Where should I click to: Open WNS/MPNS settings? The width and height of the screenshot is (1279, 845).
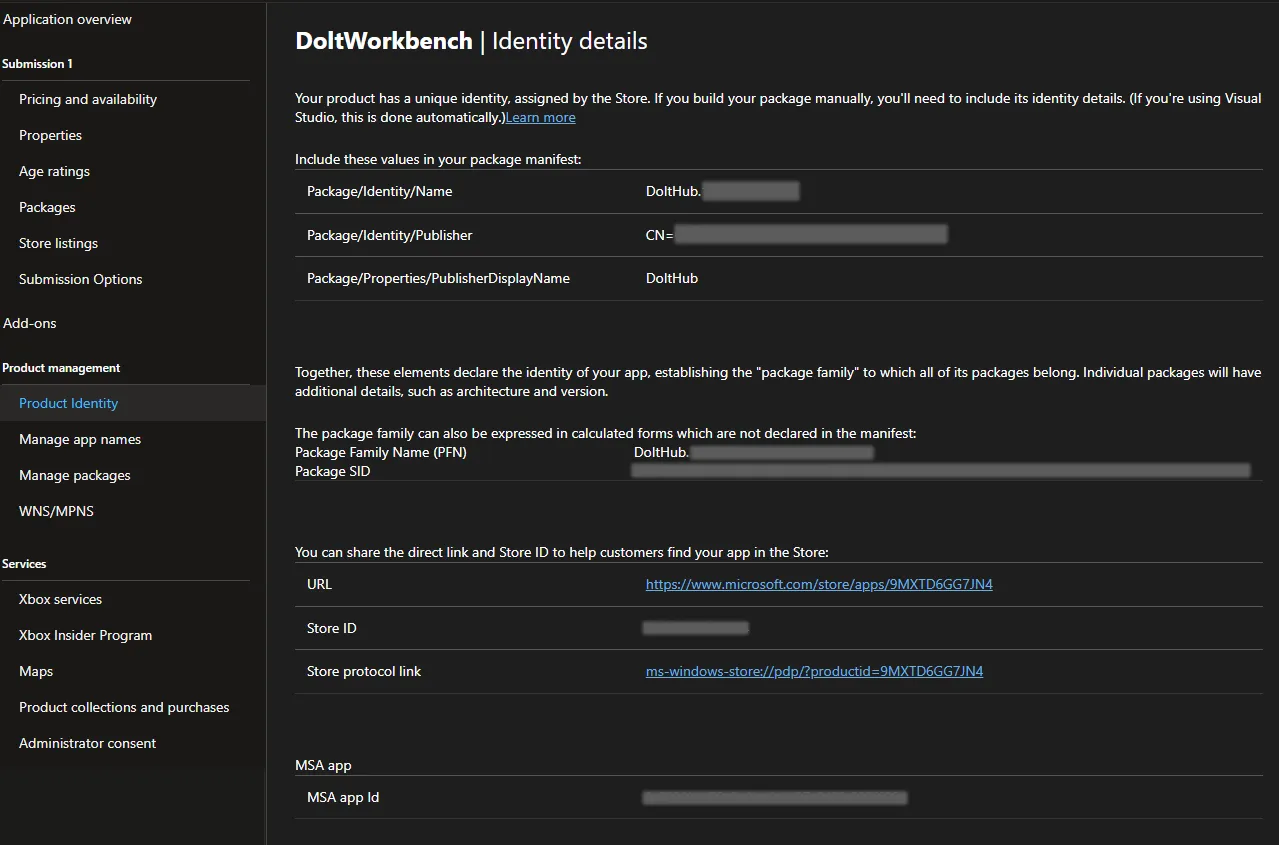(x=56, y=511)
